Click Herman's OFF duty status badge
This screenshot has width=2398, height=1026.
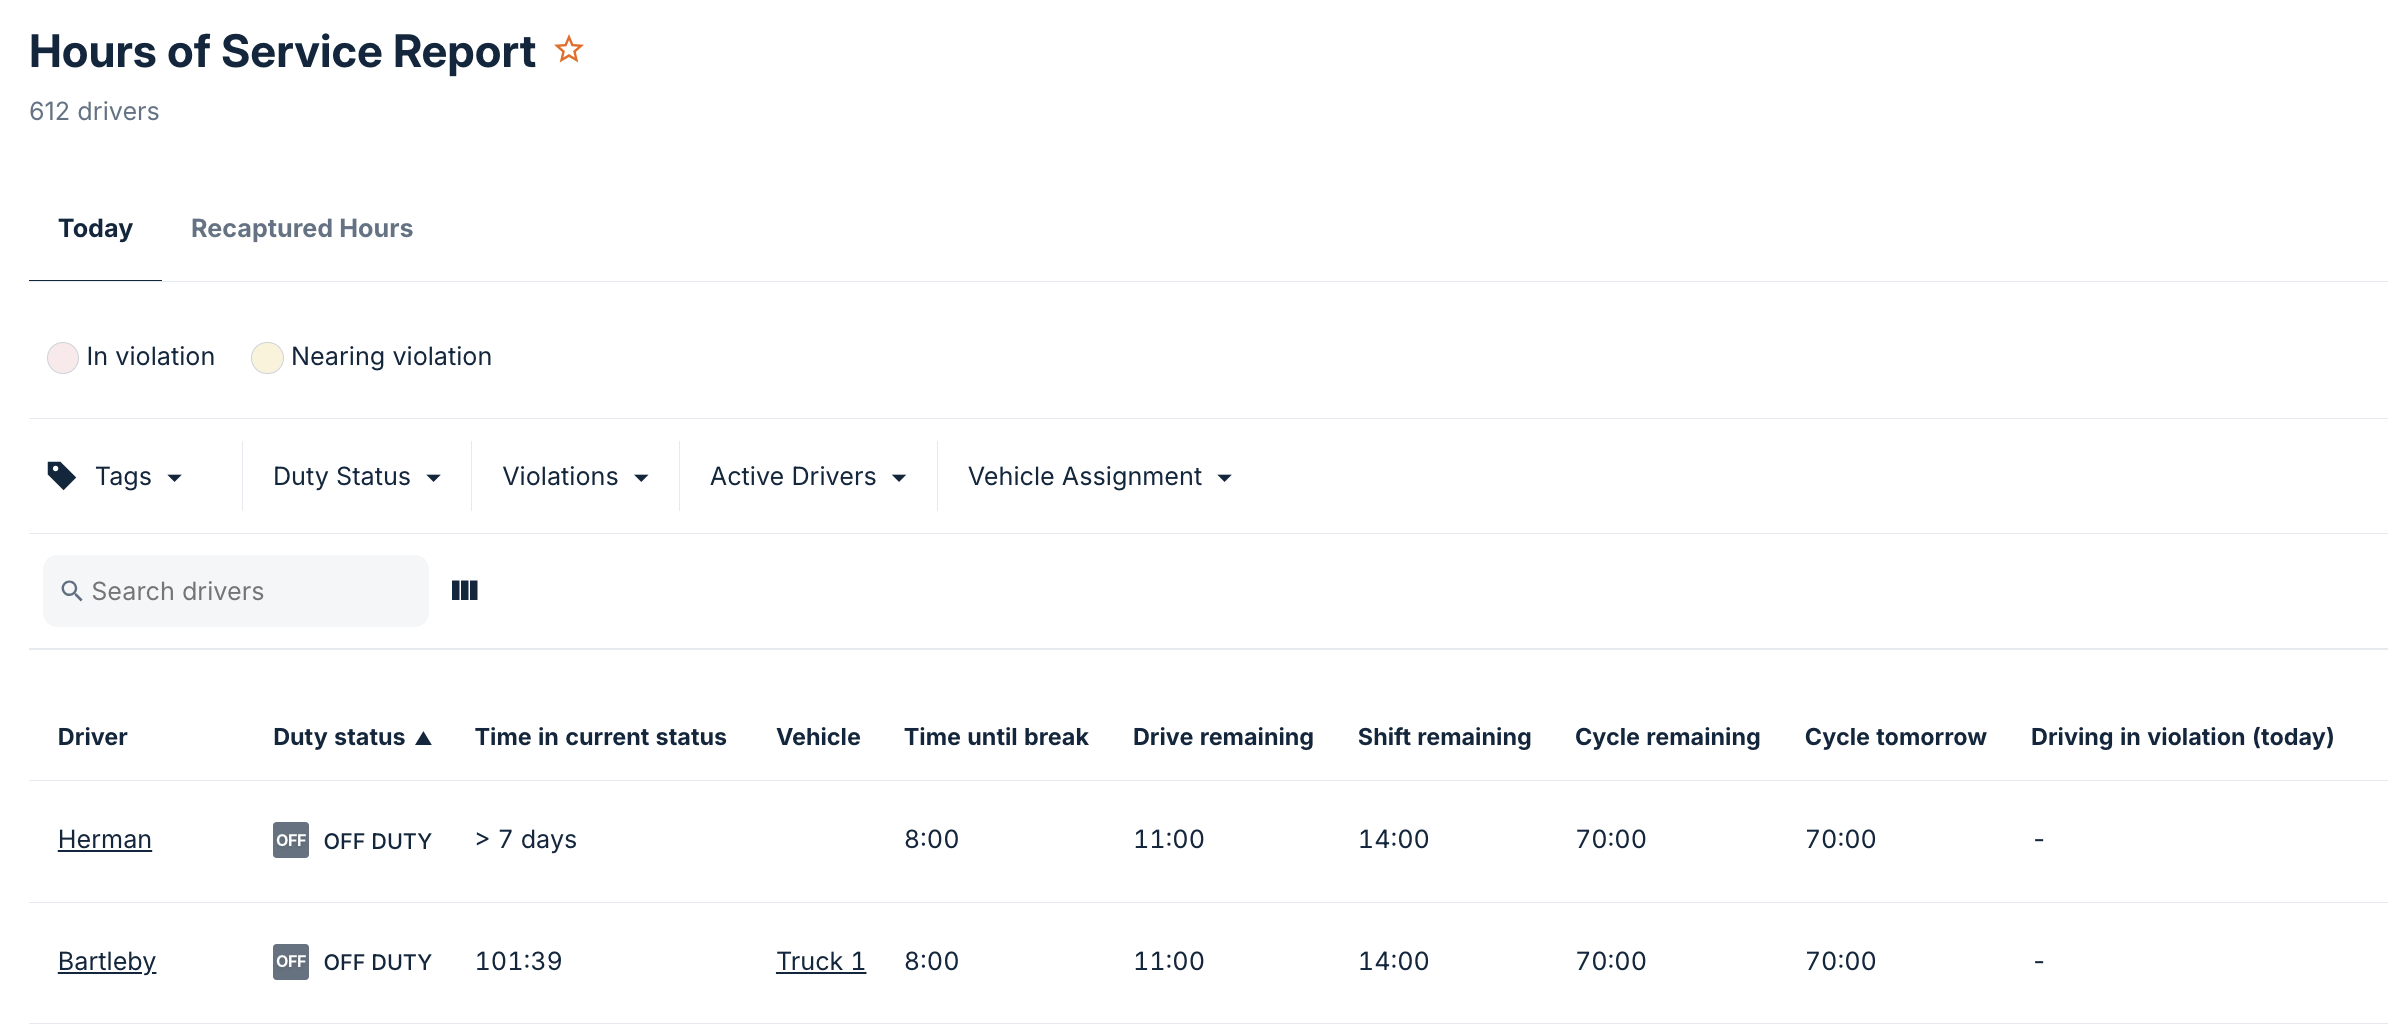point(291,840)
